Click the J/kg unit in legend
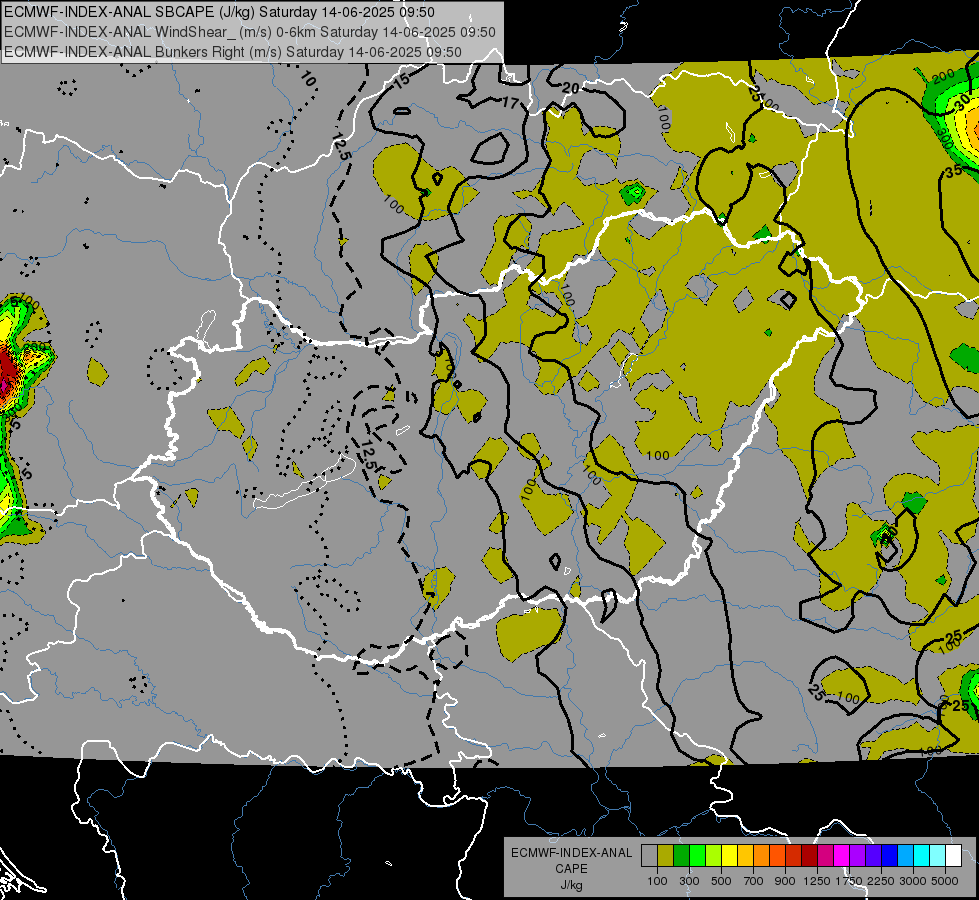979x900 pixels. click(571, 885)
